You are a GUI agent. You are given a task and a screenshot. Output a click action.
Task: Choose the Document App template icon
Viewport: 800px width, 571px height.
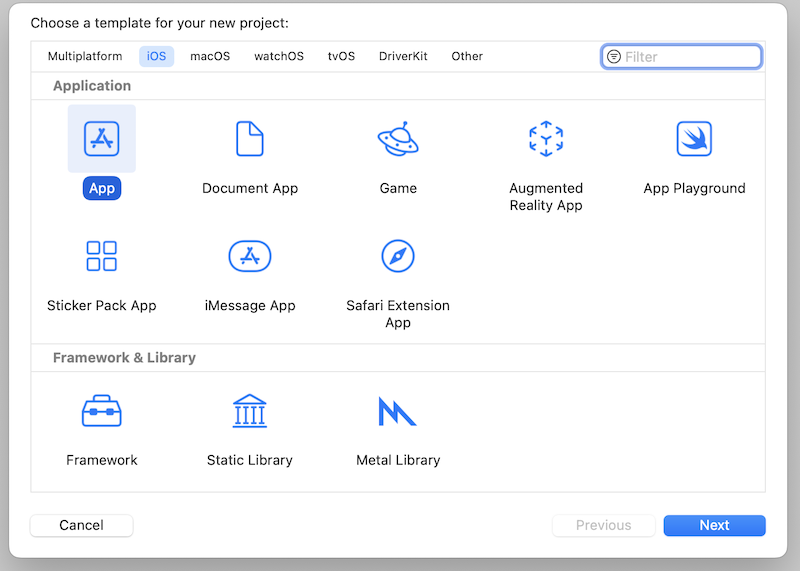pos(250,139)
